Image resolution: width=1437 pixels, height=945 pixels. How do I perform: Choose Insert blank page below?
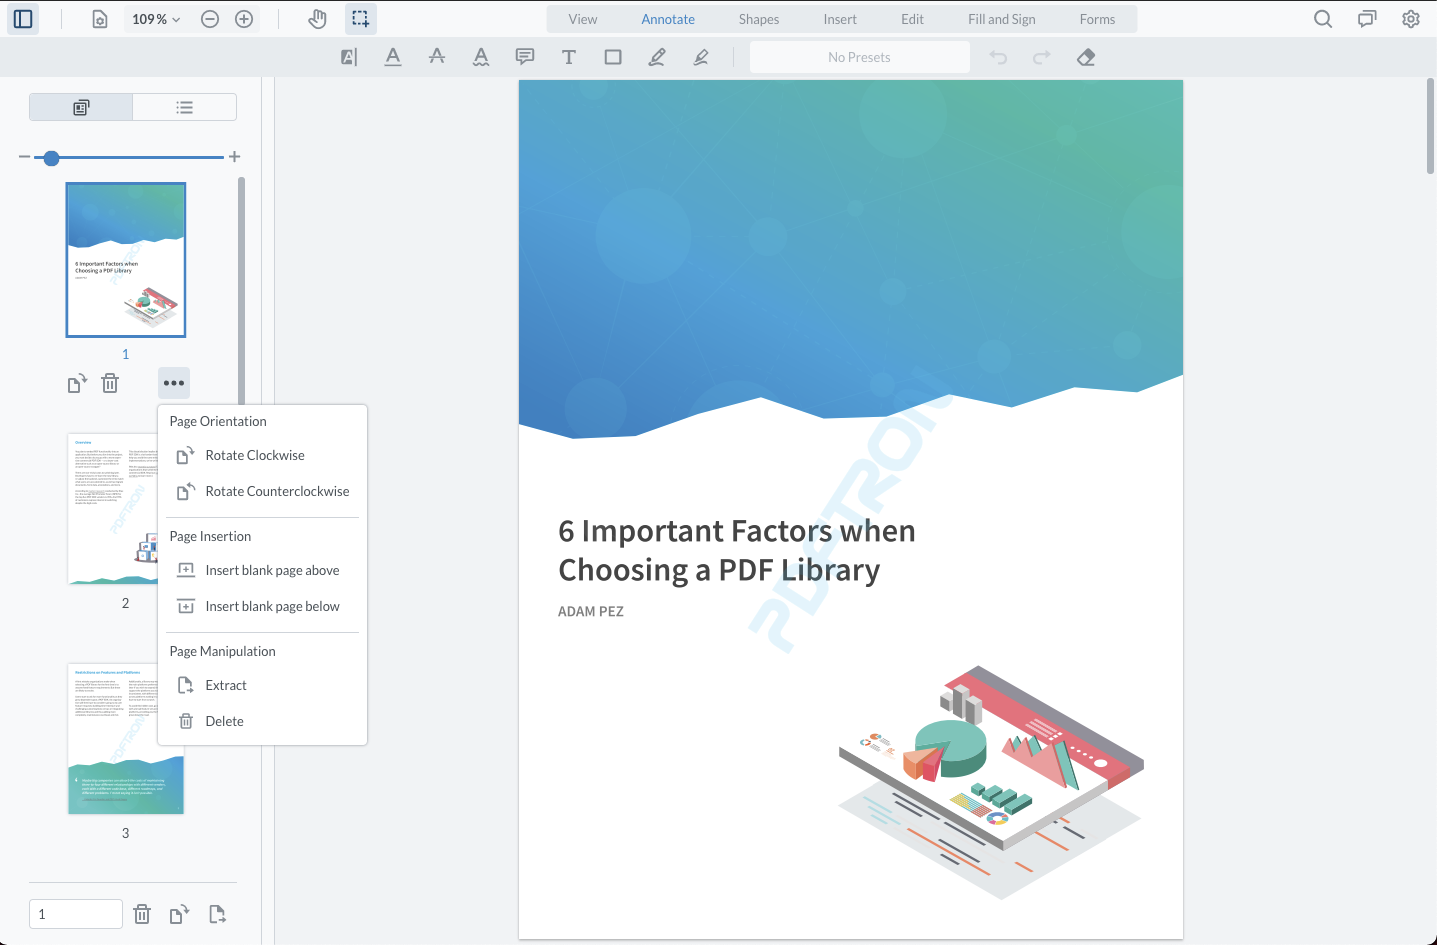(263, 606)
